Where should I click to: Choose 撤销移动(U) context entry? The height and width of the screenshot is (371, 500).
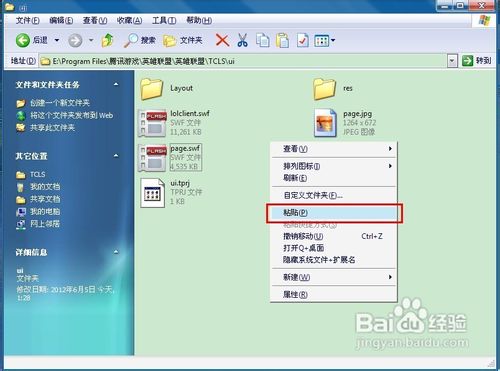pyautogui.click(x=333, y=236)
